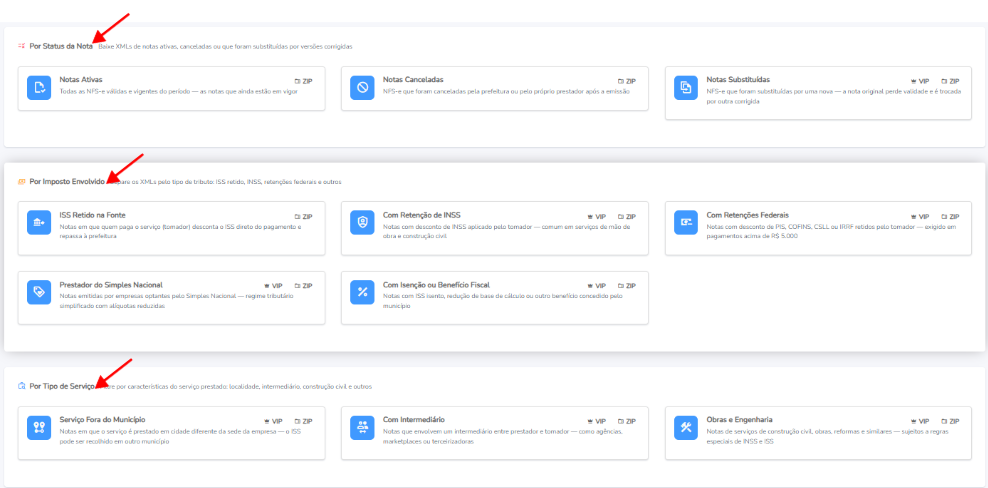Screen dimensions: 988x488
Task: Click the Com Isenção percent icon
Action: [x=362, y=292]
